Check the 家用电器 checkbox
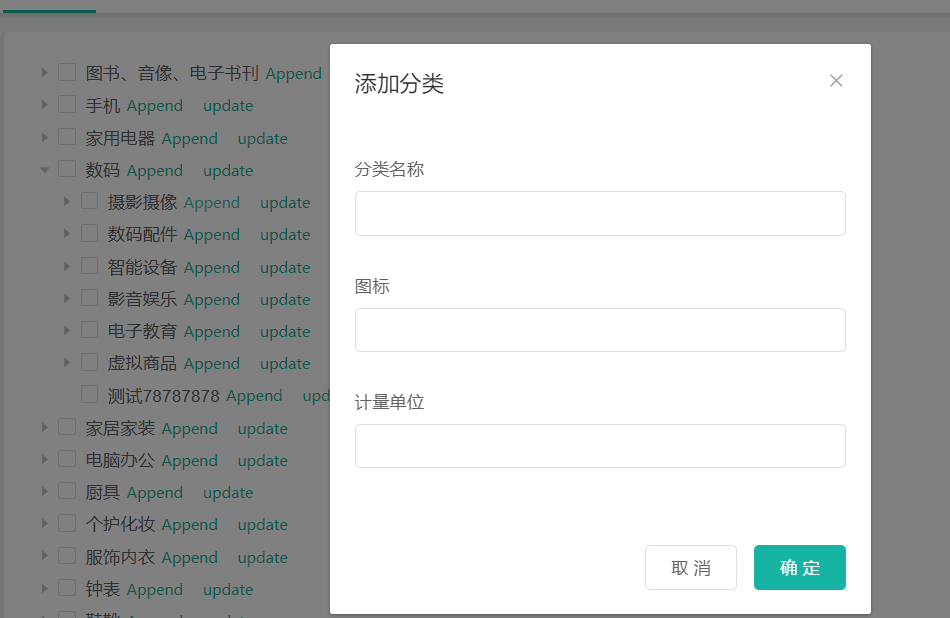The width and height of the screenshot is (950, 618). tap(67, 137)
